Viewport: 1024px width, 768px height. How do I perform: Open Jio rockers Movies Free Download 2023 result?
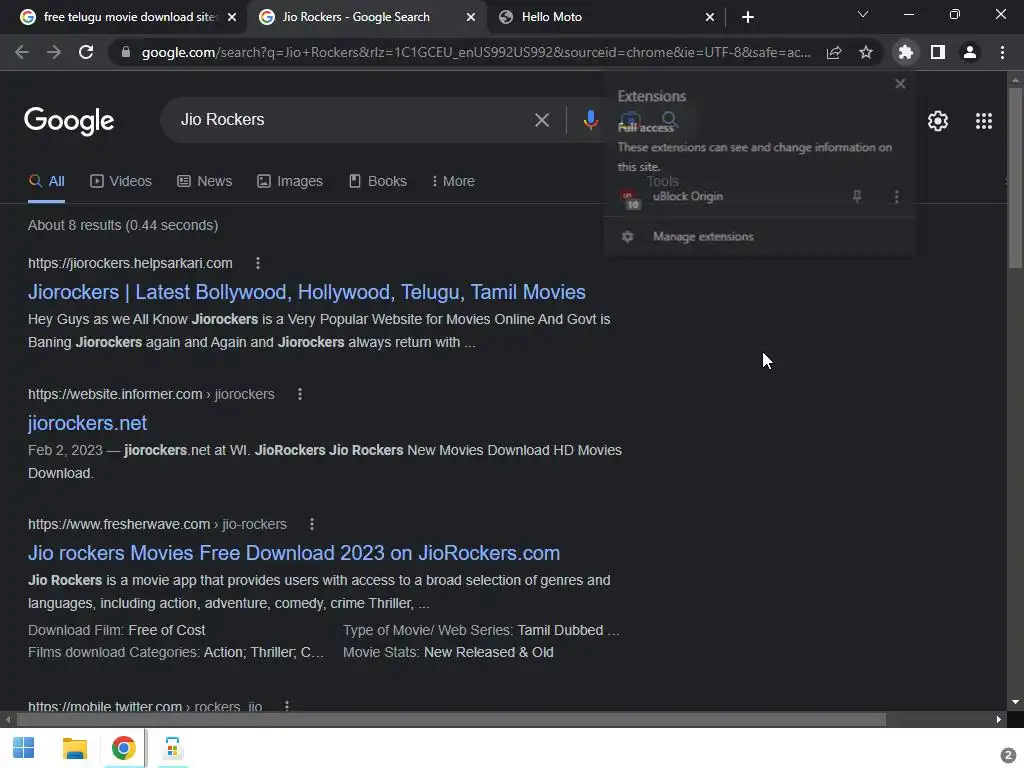tap(294, 553)
